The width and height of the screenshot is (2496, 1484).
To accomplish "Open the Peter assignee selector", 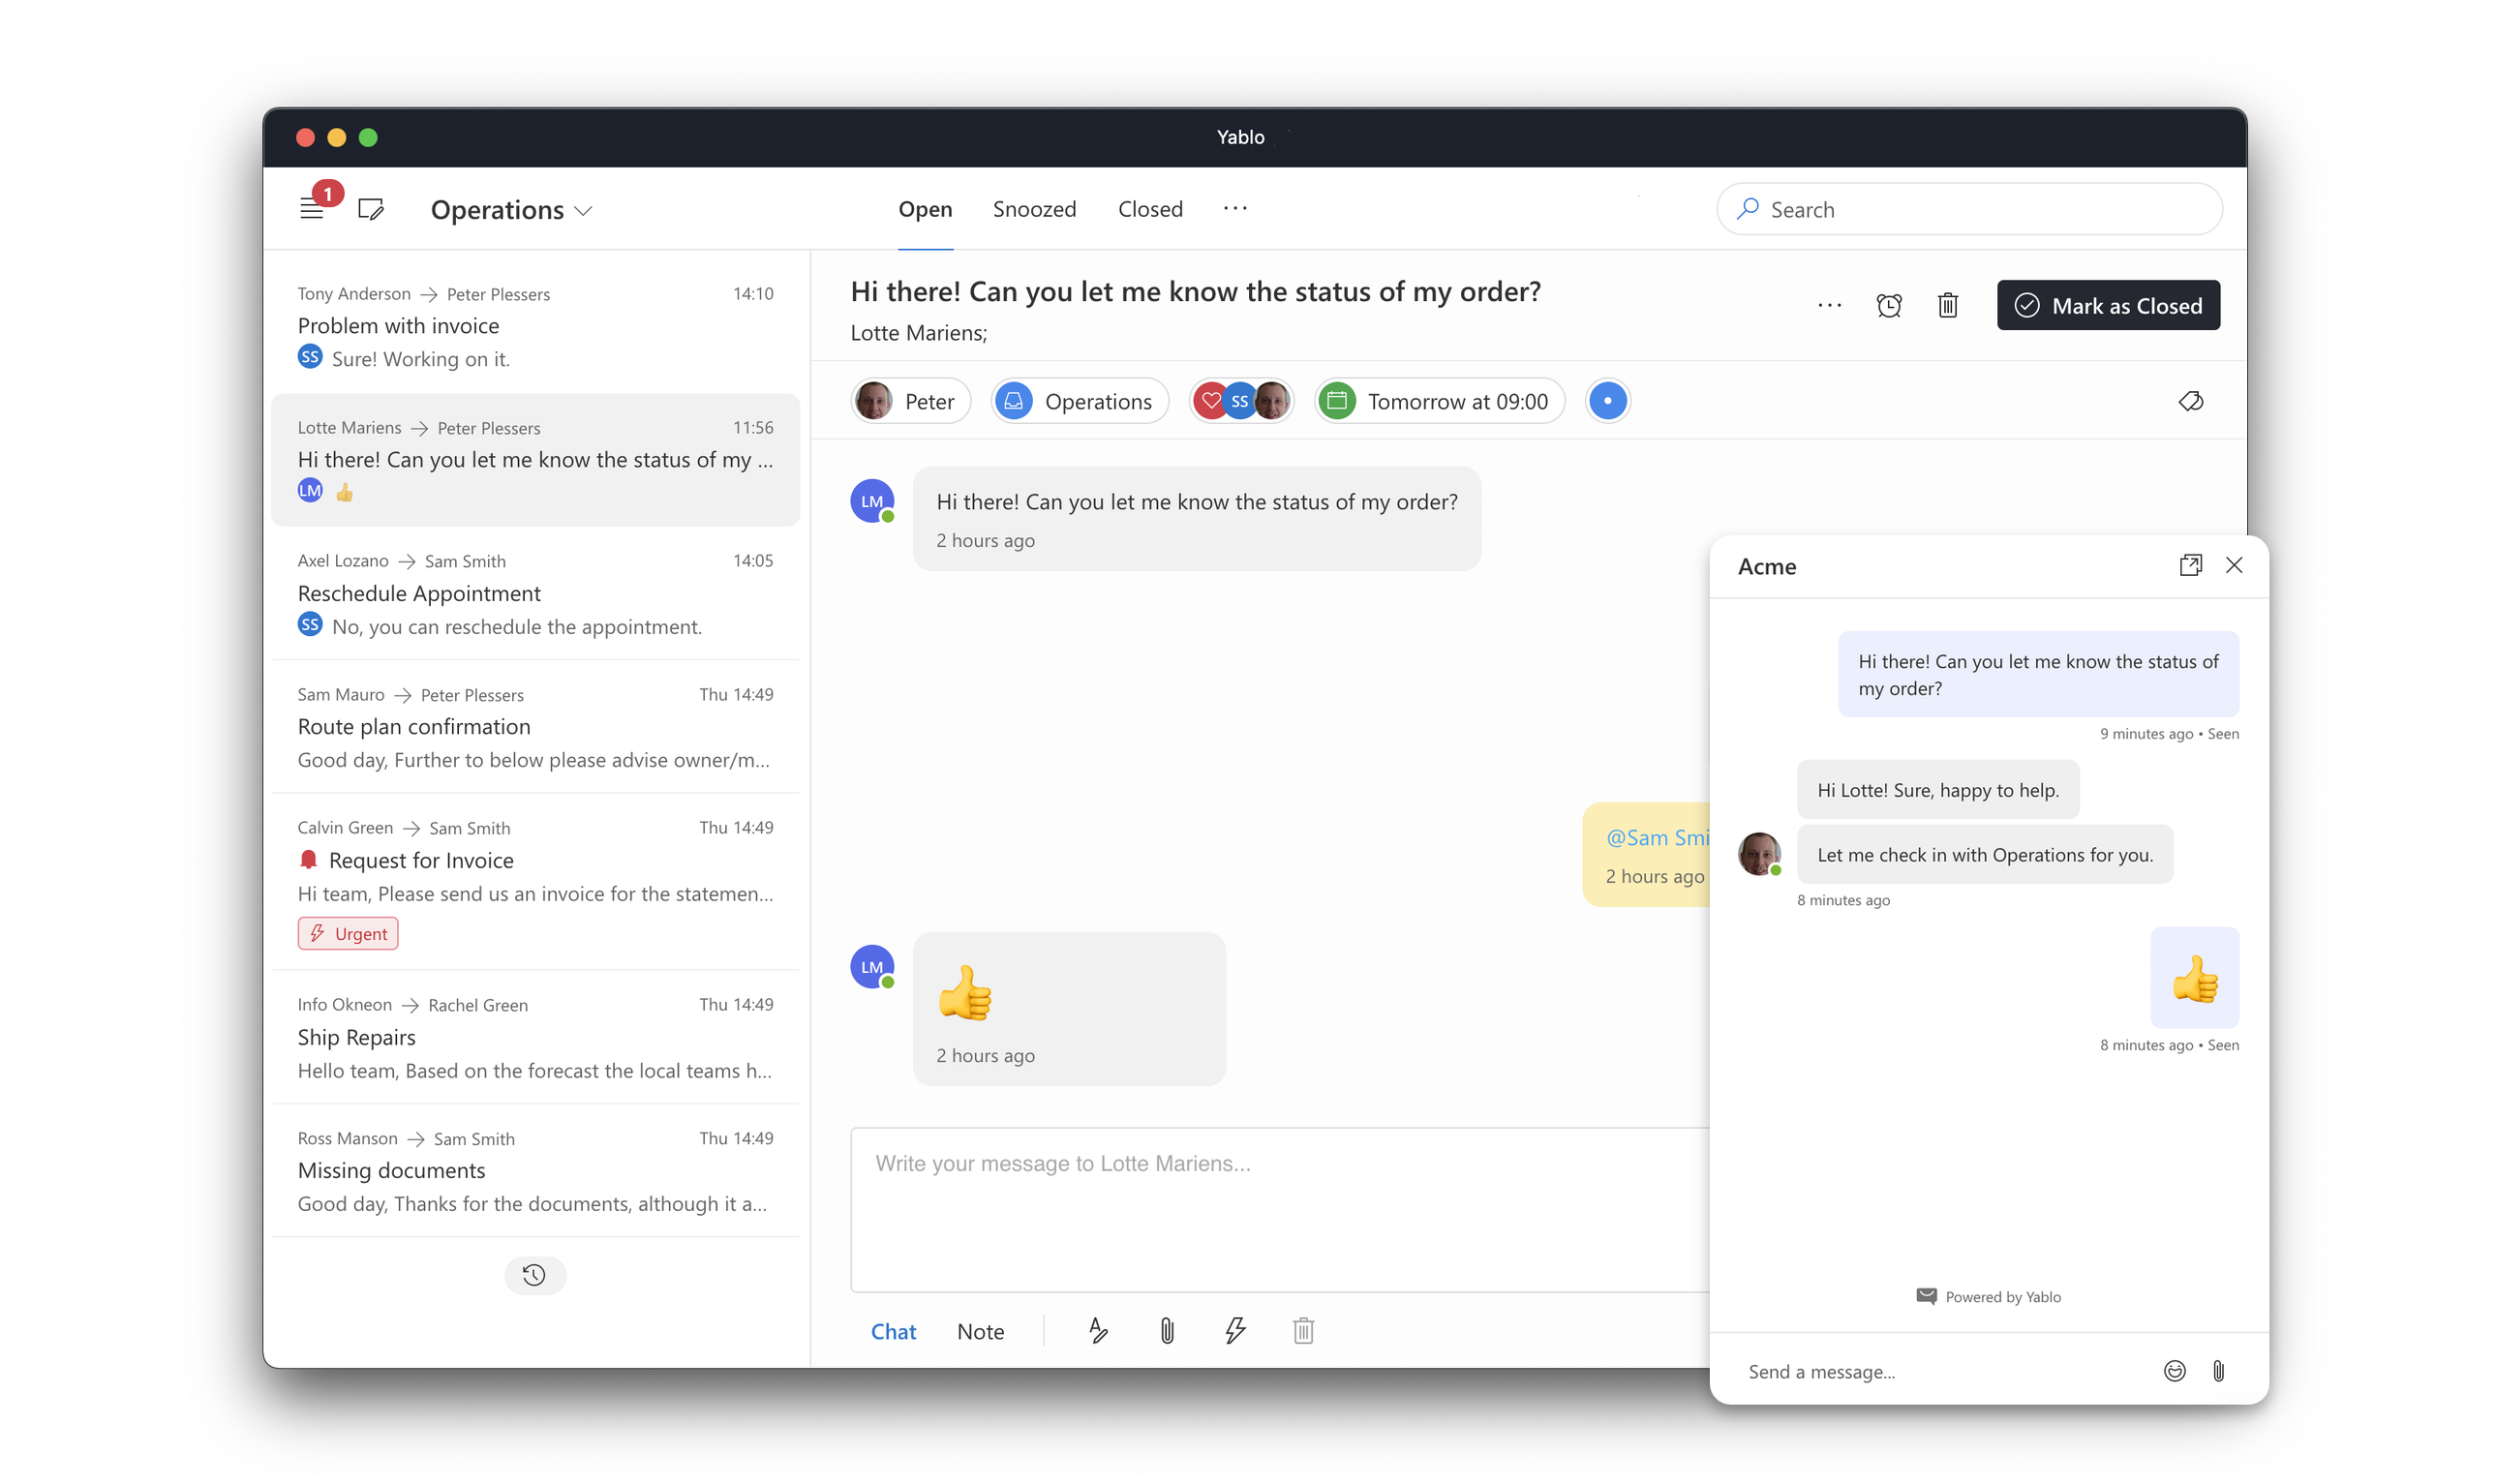I will tap(910, 401).
